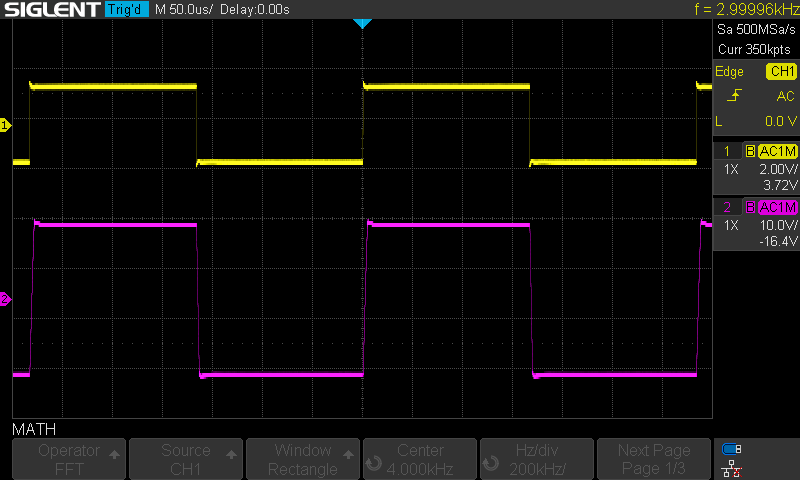Click the Window up arrow
This screenshot has width=800, height=480.
tap(348, 454)
